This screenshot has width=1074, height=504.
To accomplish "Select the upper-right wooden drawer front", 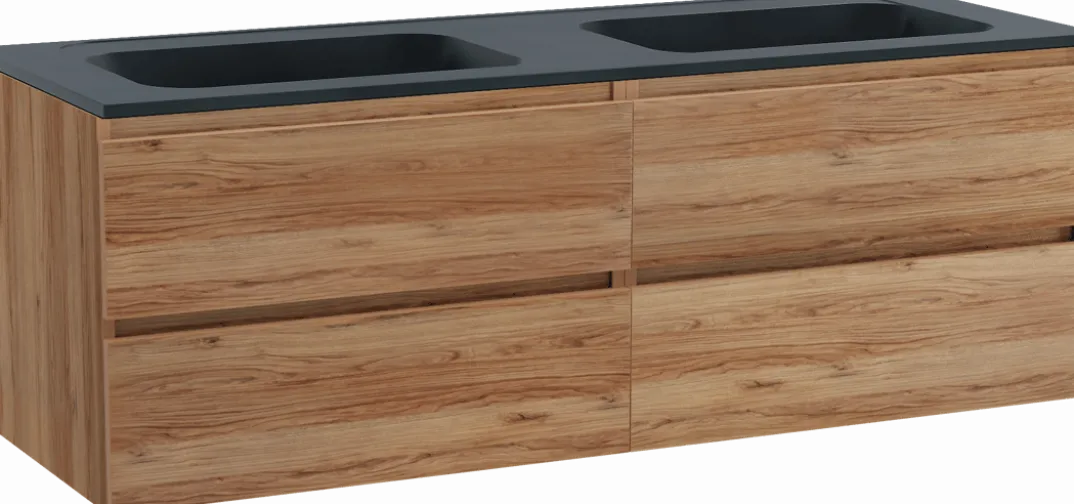I will coord(853,168).
